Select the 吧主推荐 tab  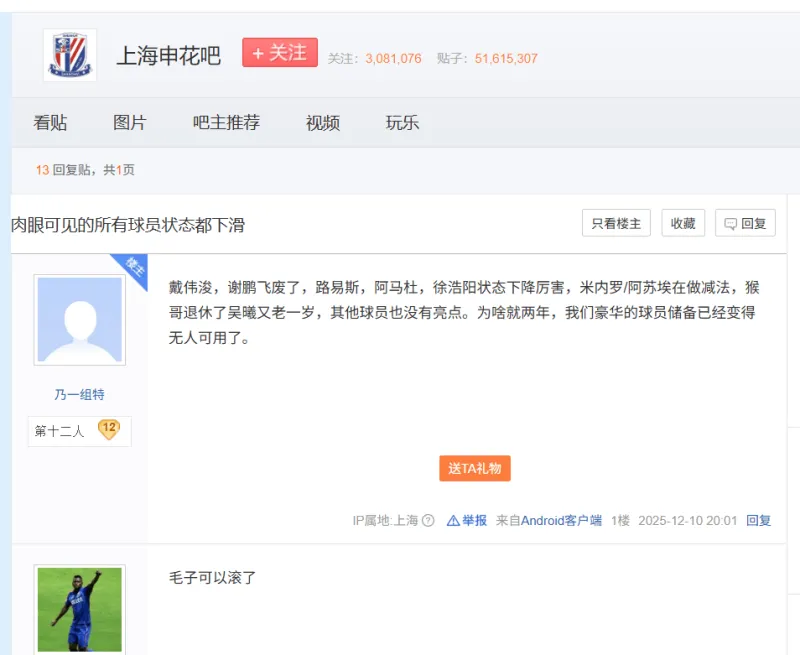point(226,123)
